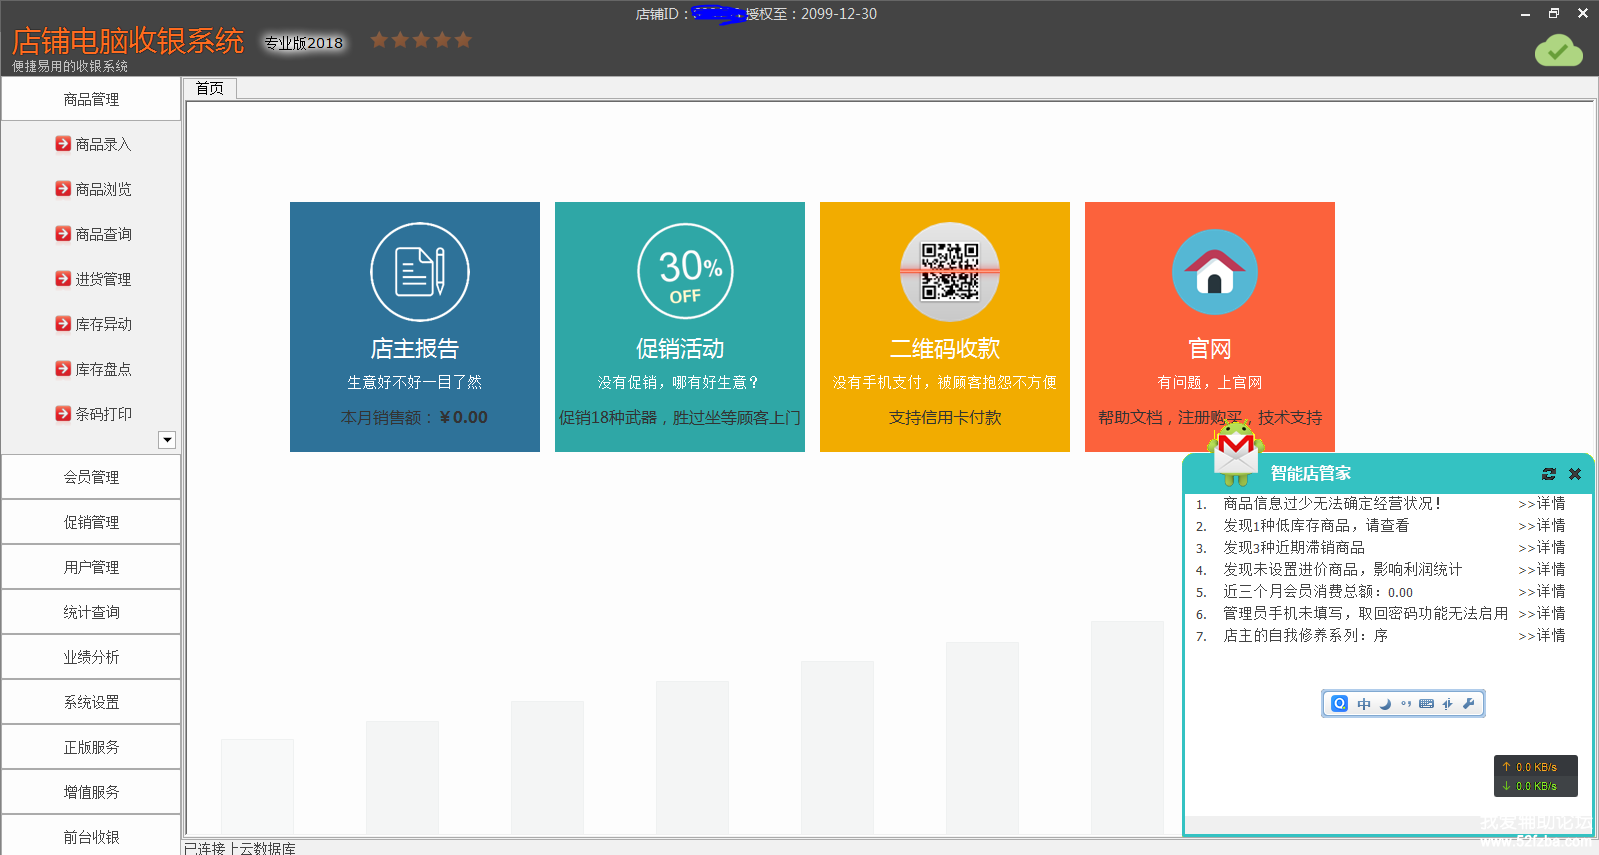Image resolution: width=1599 pixels, height=855 pixels.
Task: Close the 智能店管家 panel
Action: pyautogui.click(x=1575, y=474)
